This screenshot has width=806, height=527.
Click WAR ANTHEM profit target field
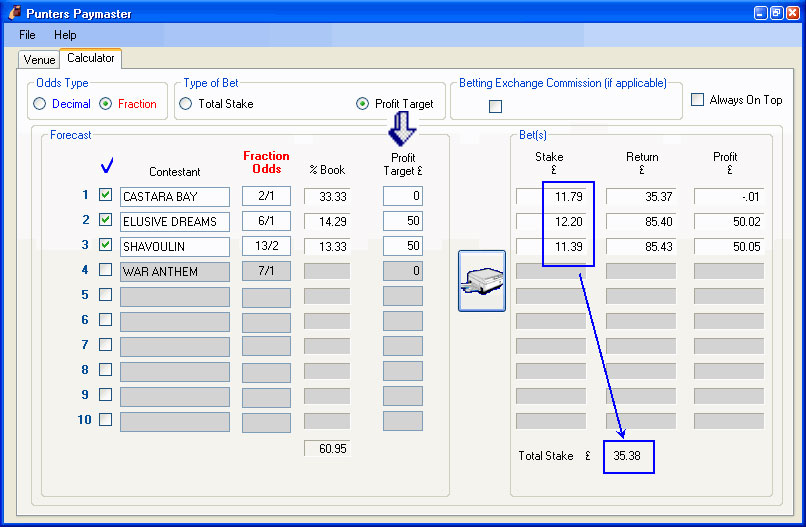click(x=403, y=271)
